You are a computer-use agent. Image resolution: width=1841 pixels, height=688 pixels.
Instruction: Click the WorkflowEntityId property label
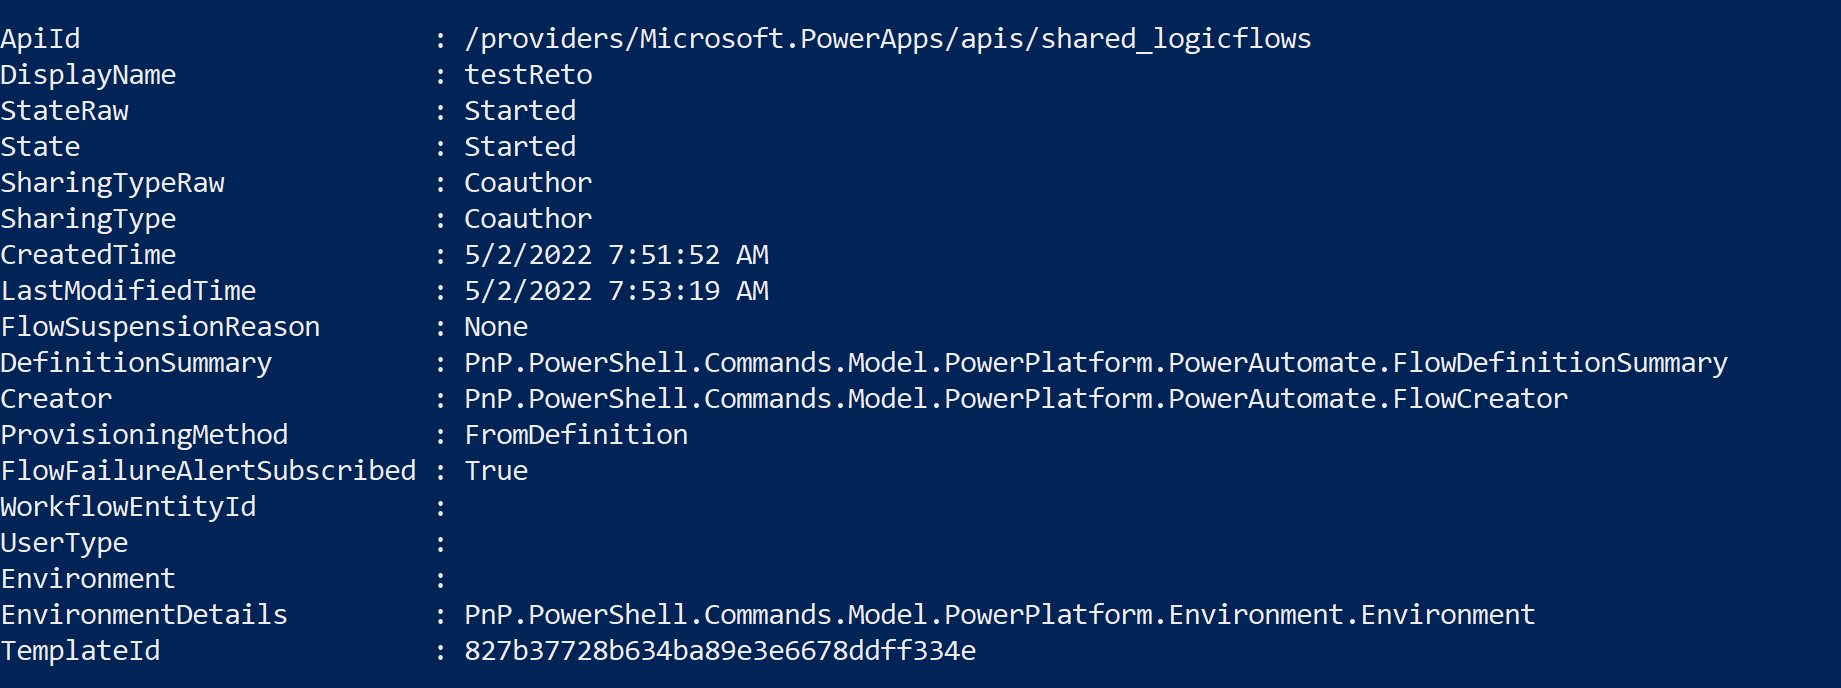click(128, 507)
